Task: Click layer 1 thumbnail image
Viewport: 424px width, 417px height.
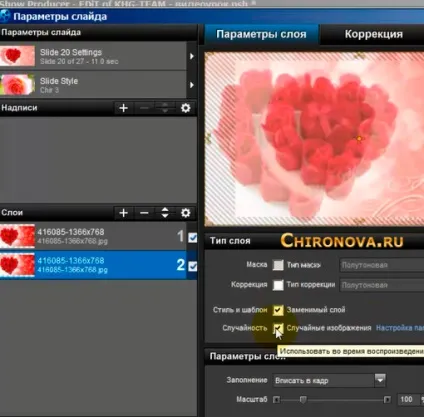Action: (17, 236)
